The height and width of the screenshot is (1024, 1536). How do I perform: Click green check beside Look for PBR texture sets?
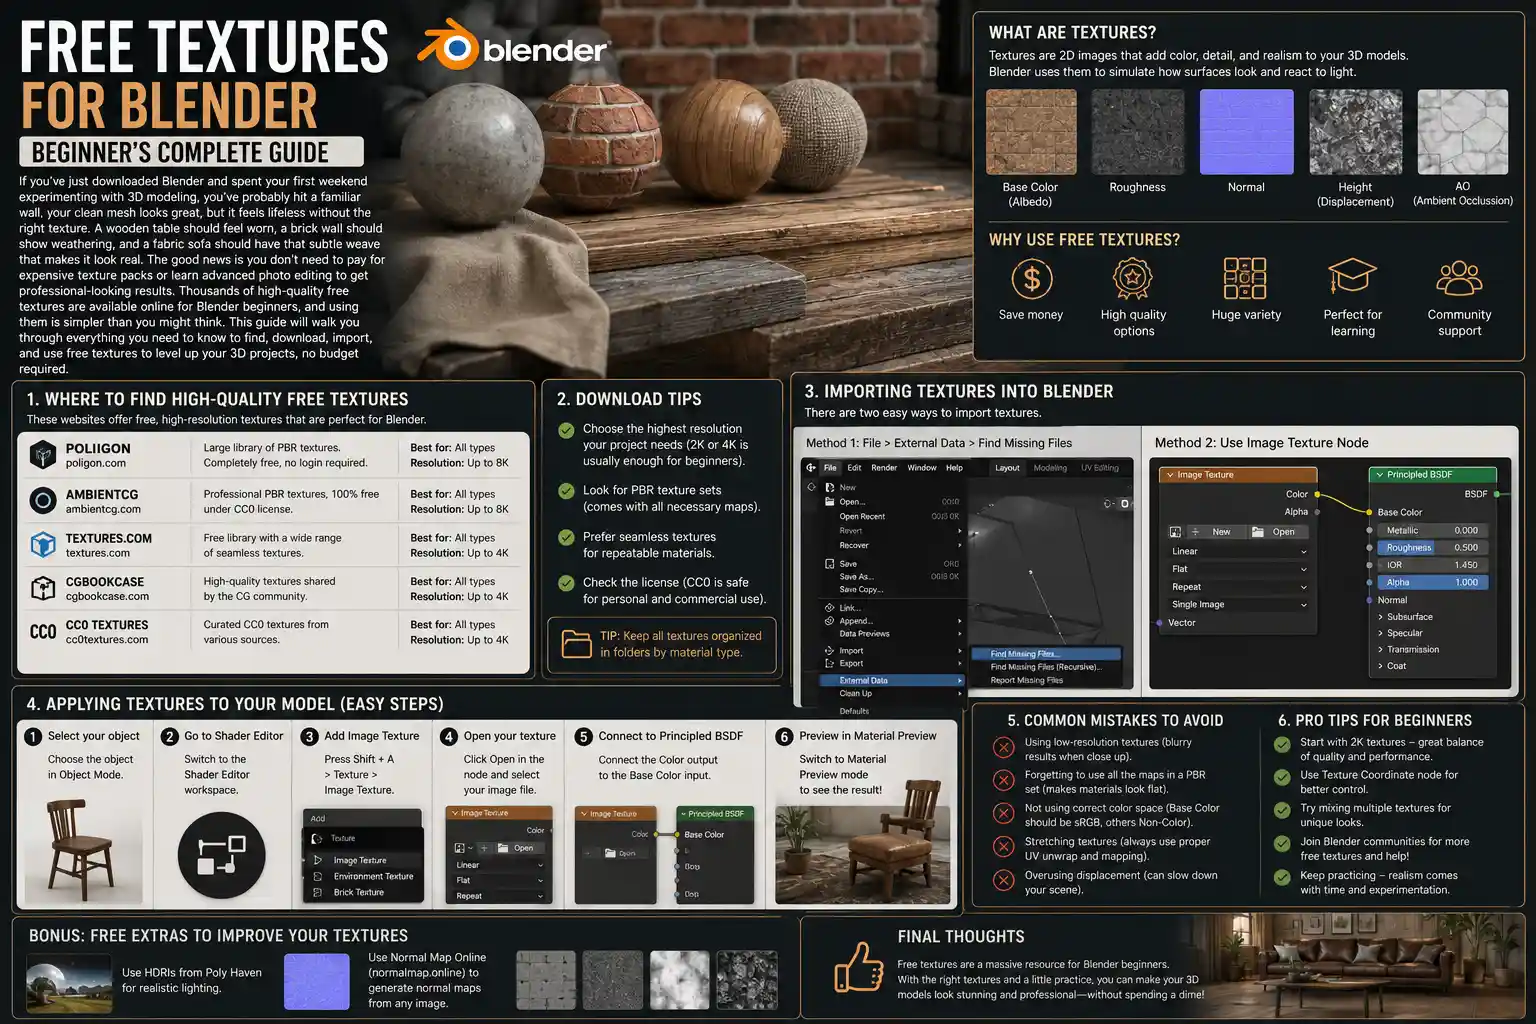566,491
